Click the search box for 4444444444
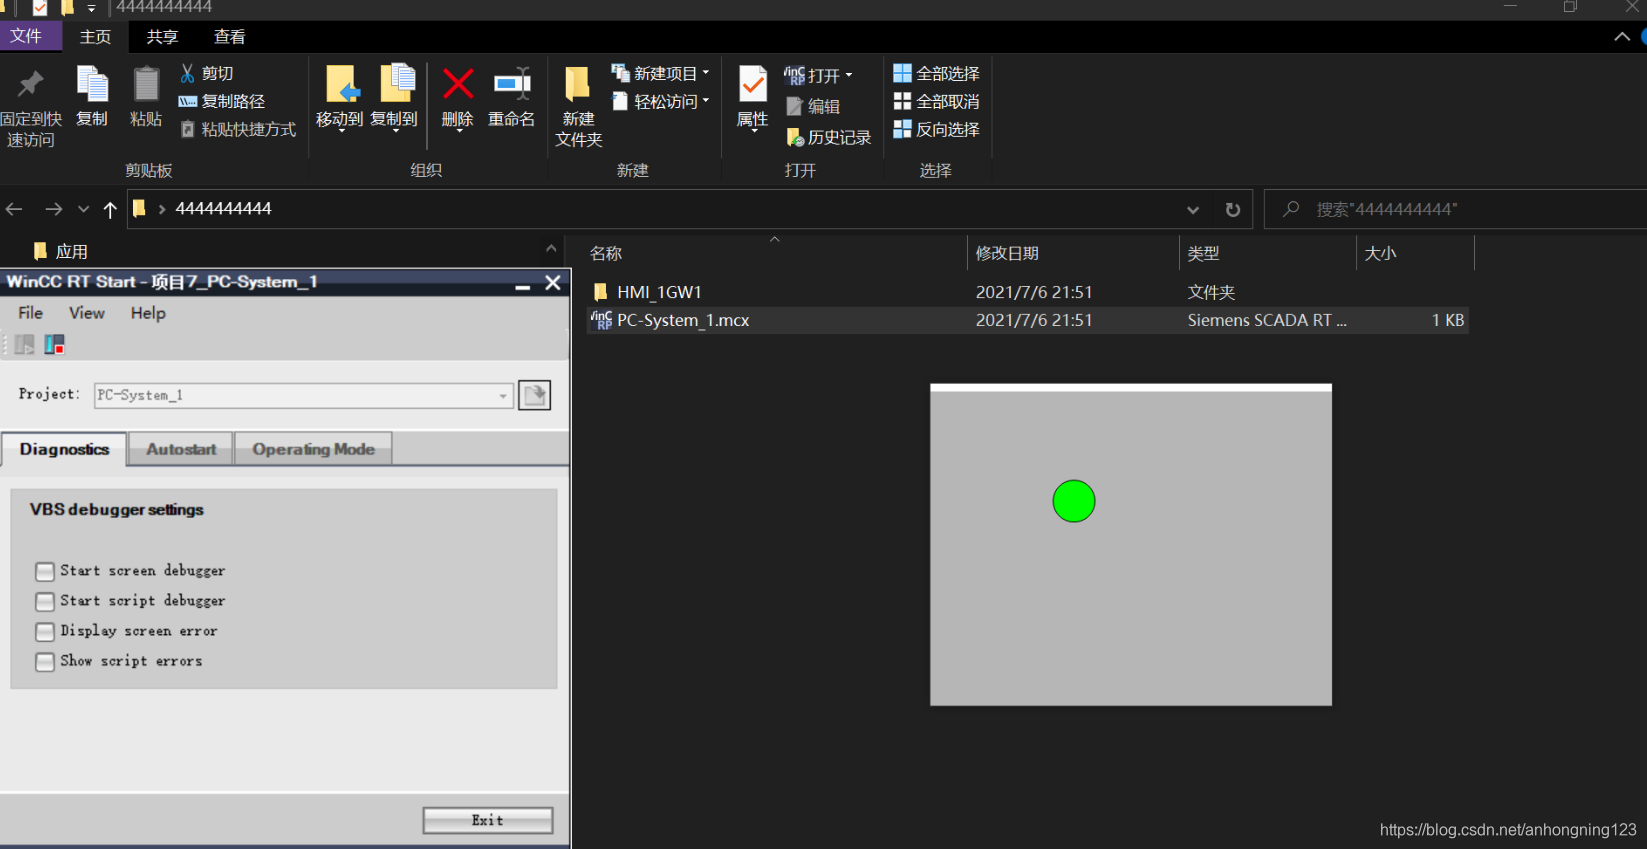Image resolution: width=1647 pixels, height=849 pixels. pos(1455,209)
